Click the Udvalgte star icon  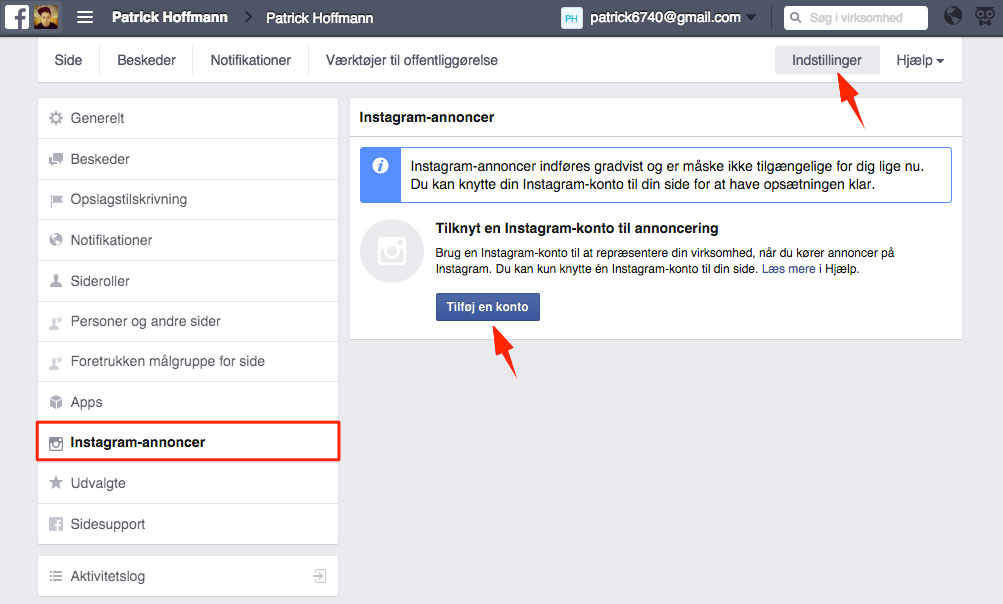(x=56, y=482)
